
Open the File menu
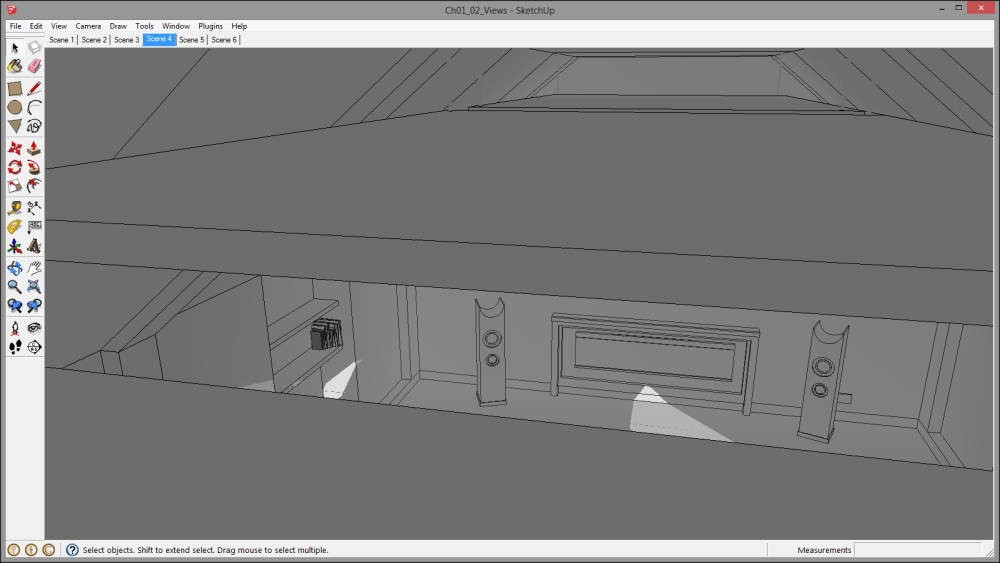click(x=15, y=26)
